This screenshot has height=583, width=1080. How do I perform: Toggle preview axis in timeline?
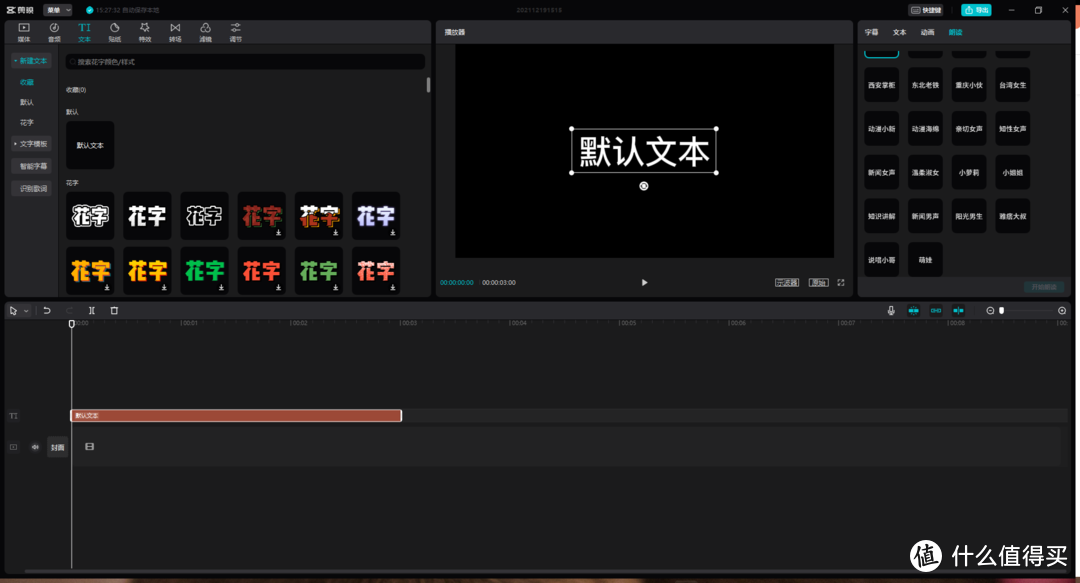pos(958,311)
